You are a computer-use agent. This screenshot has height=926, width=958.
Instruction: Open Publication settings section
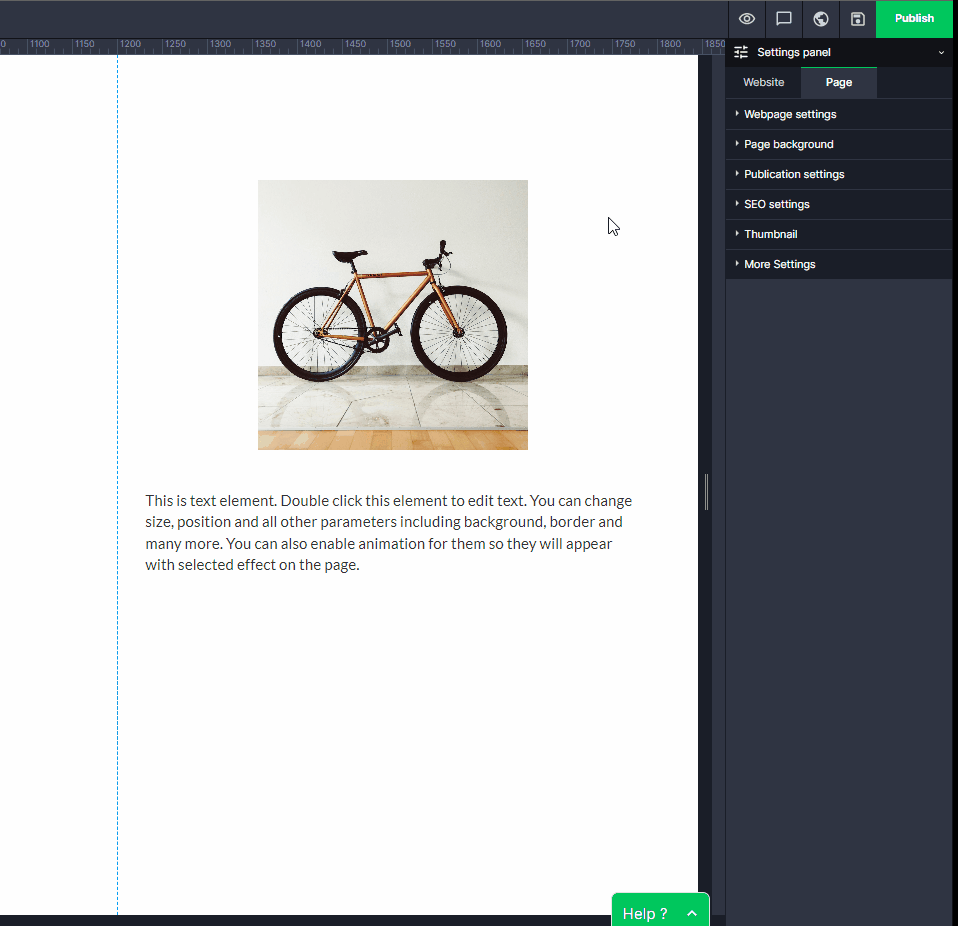(794, 174)
